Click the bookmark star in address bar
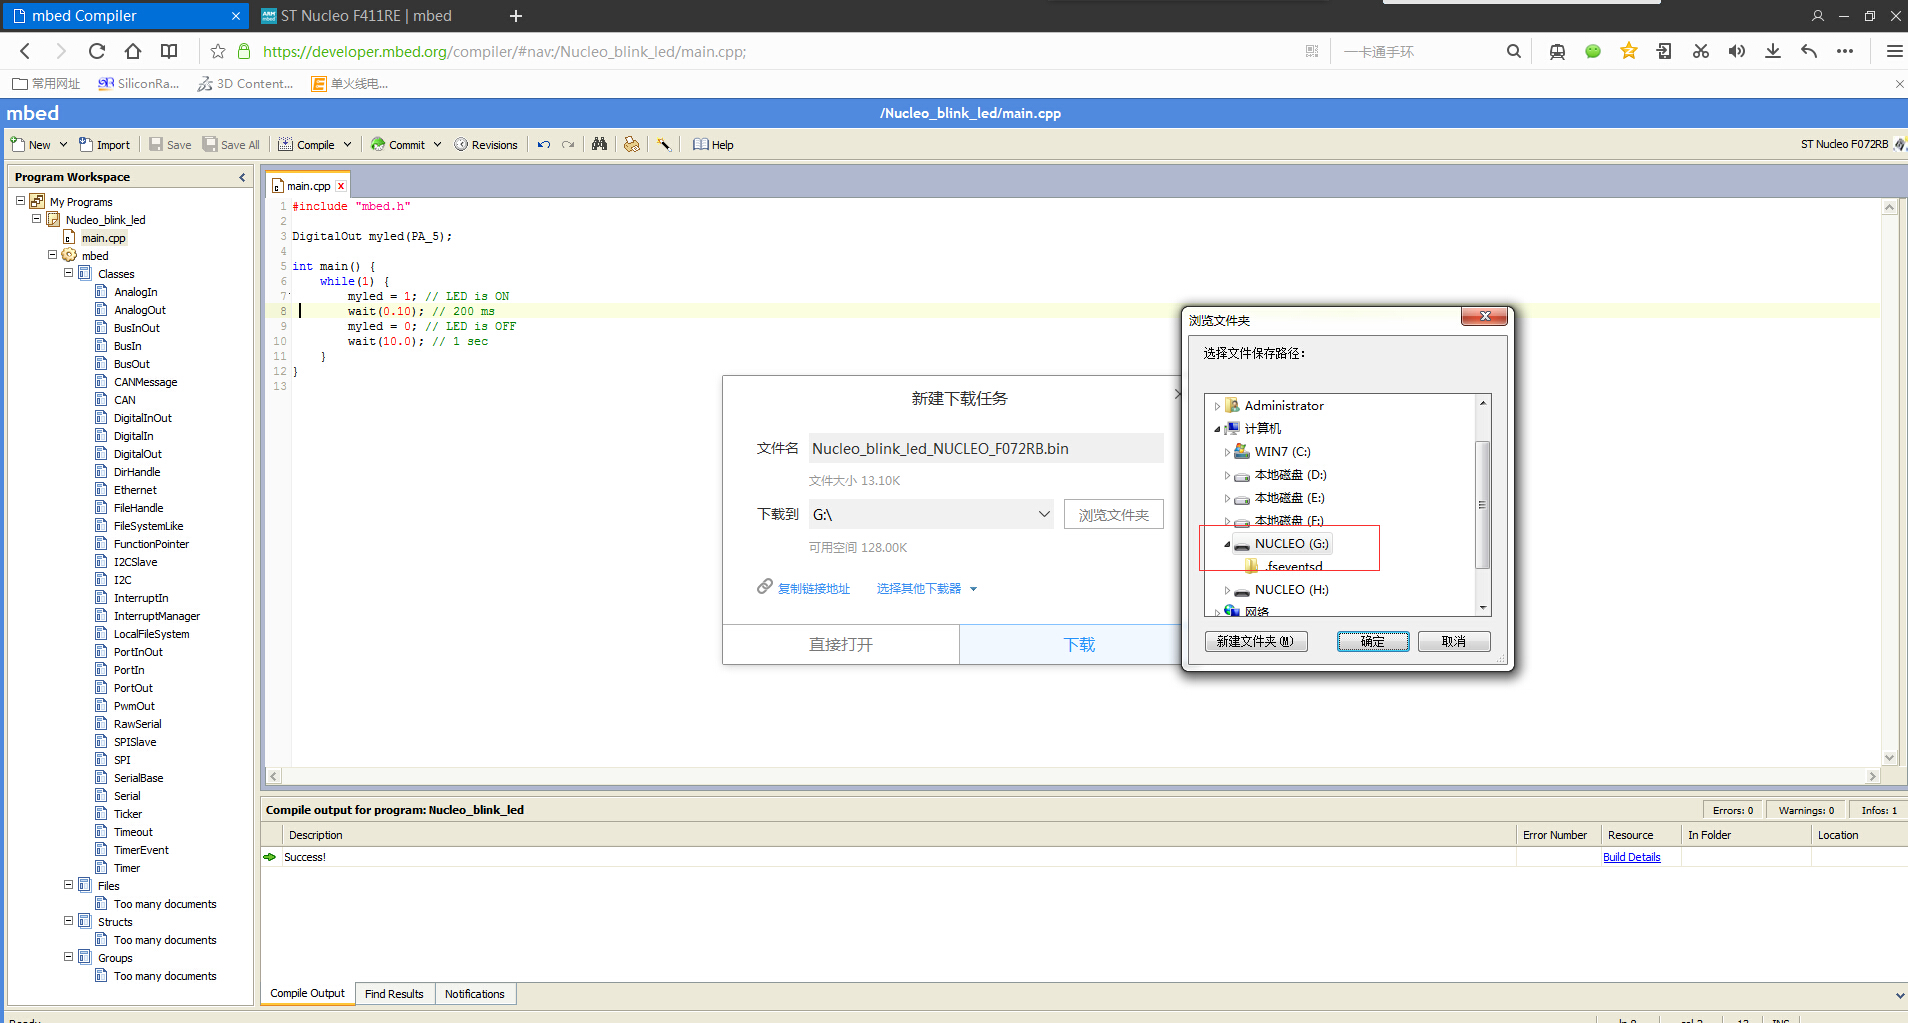 click(x=218, y=51)
